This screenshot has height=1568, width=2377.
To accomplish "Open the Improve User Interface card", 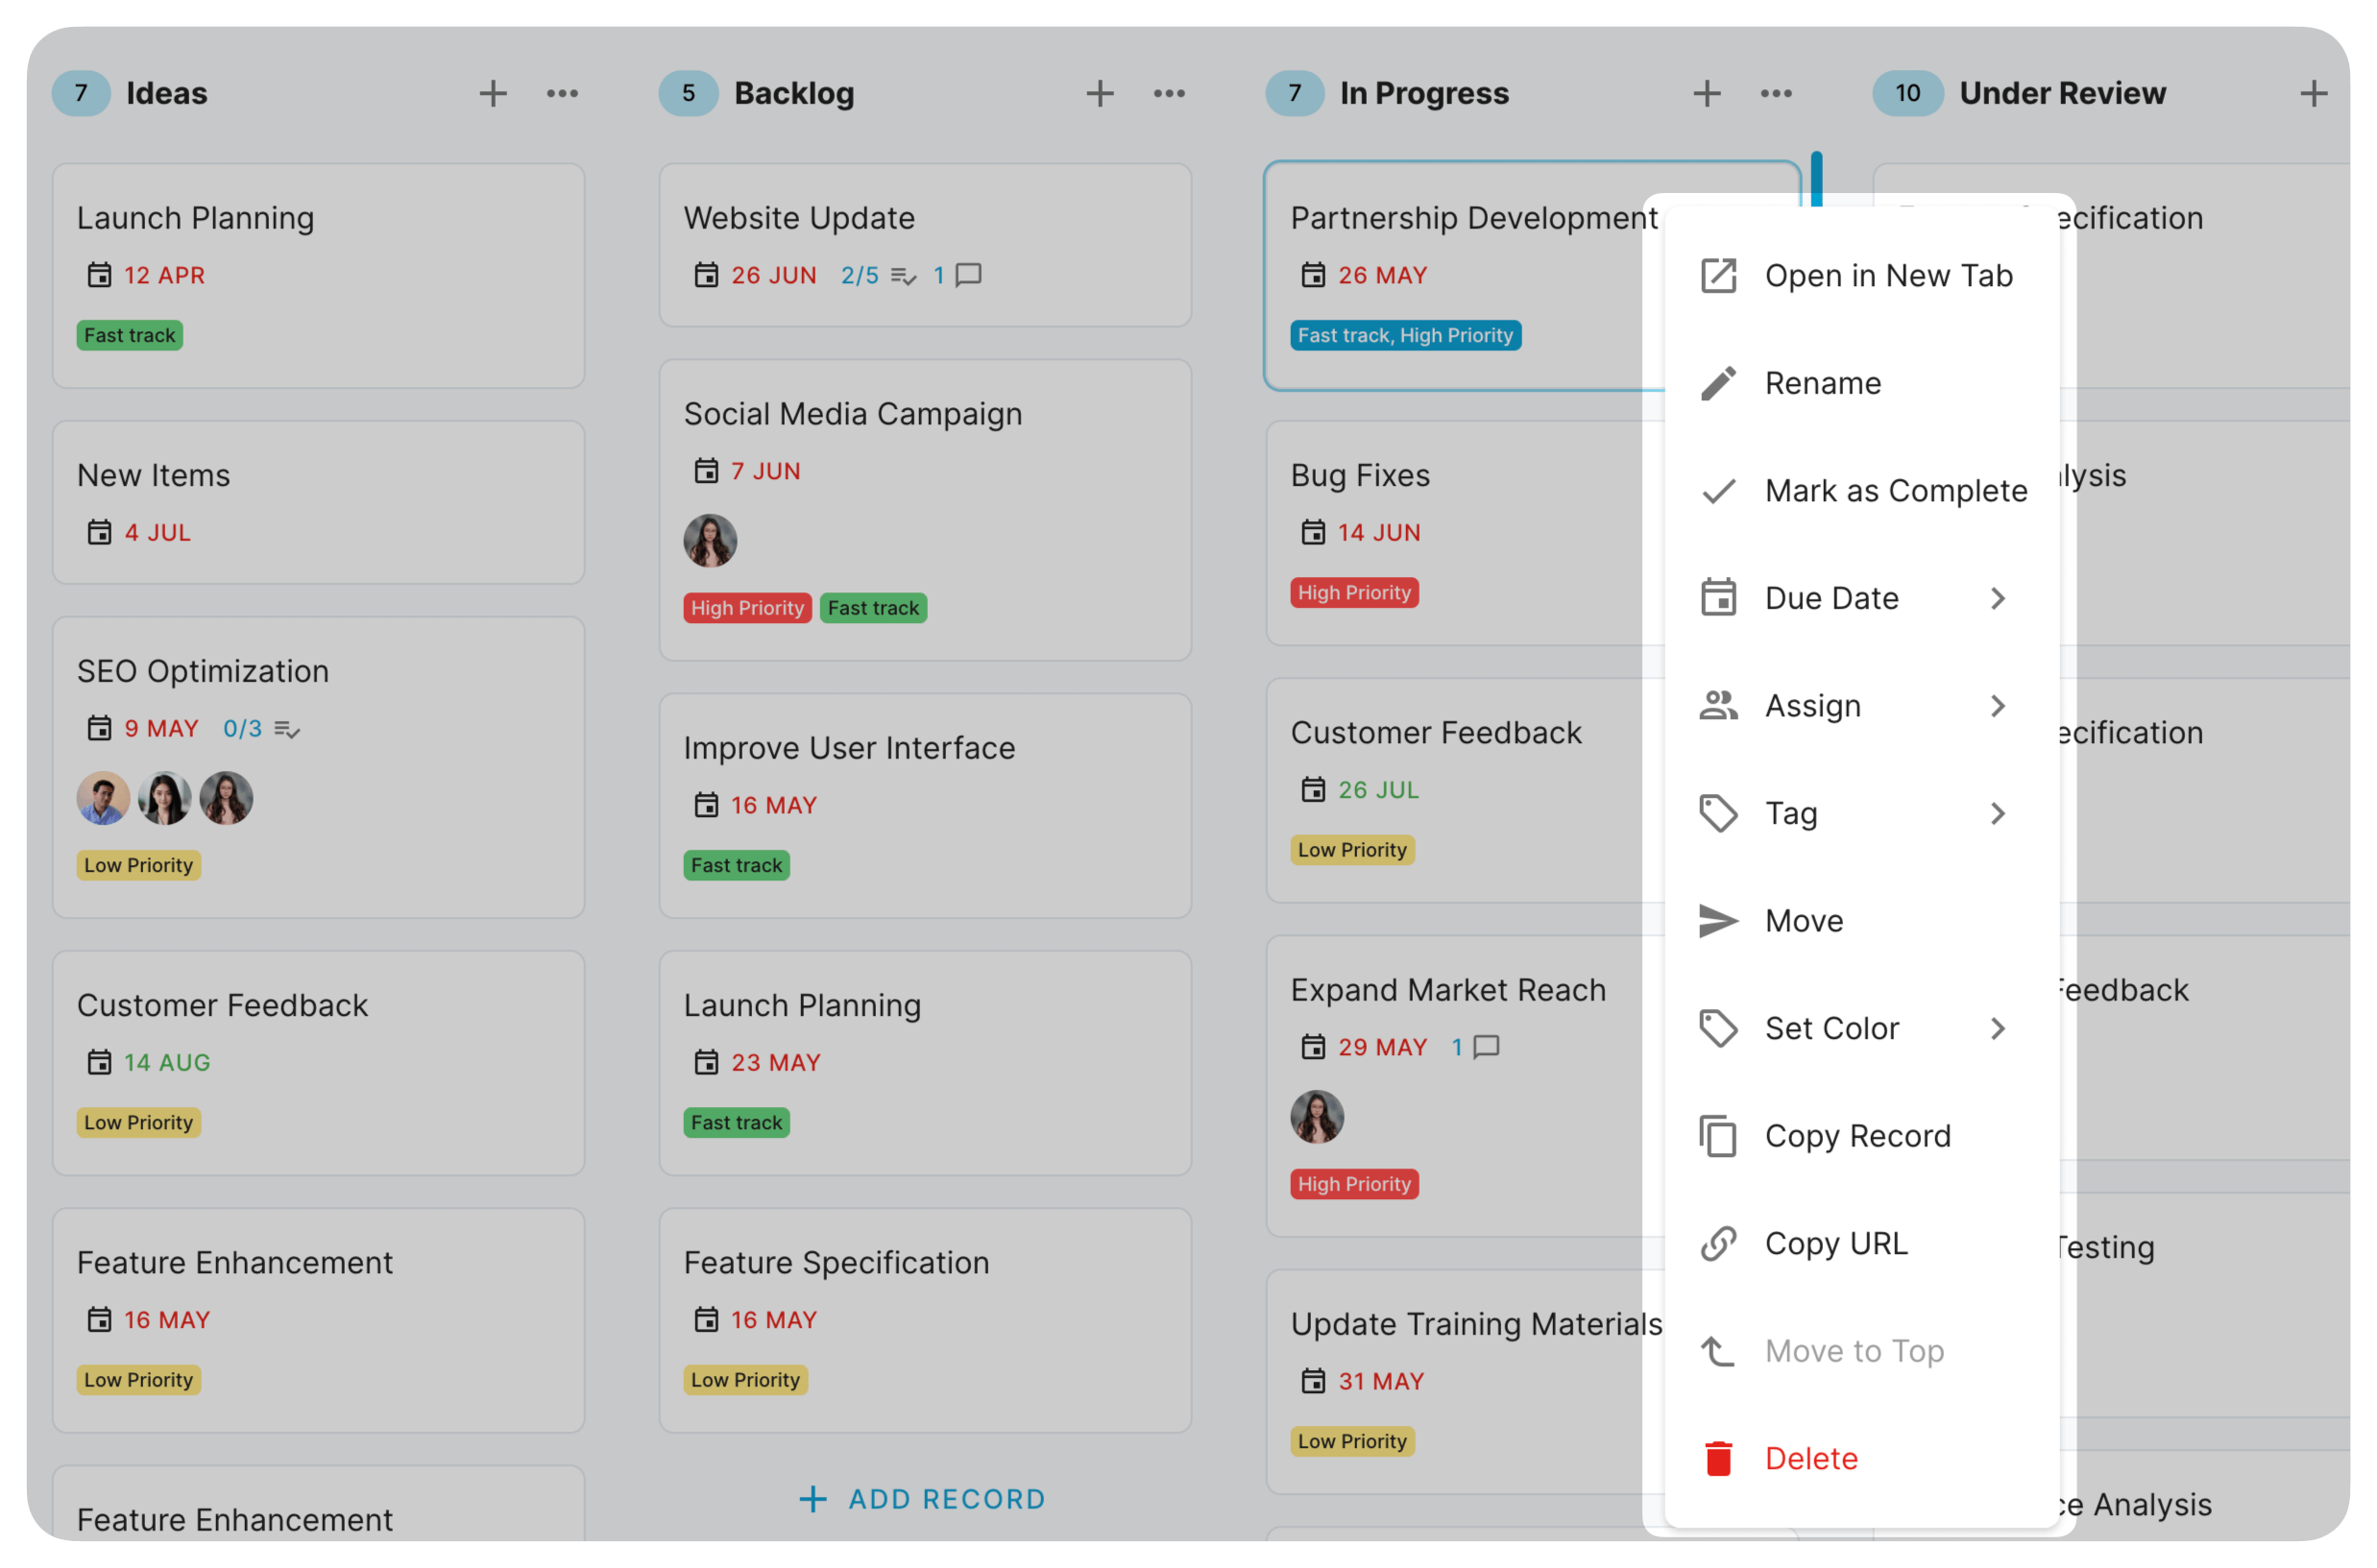I will click(925, 806).
